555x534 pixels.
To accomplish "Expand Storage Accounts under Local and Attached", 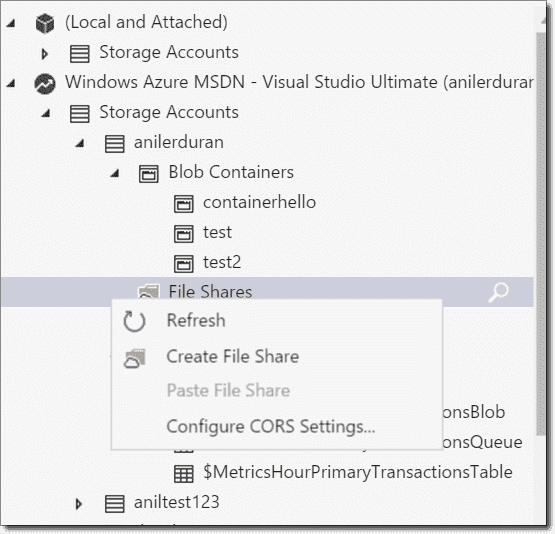I will tap(45, 54).
